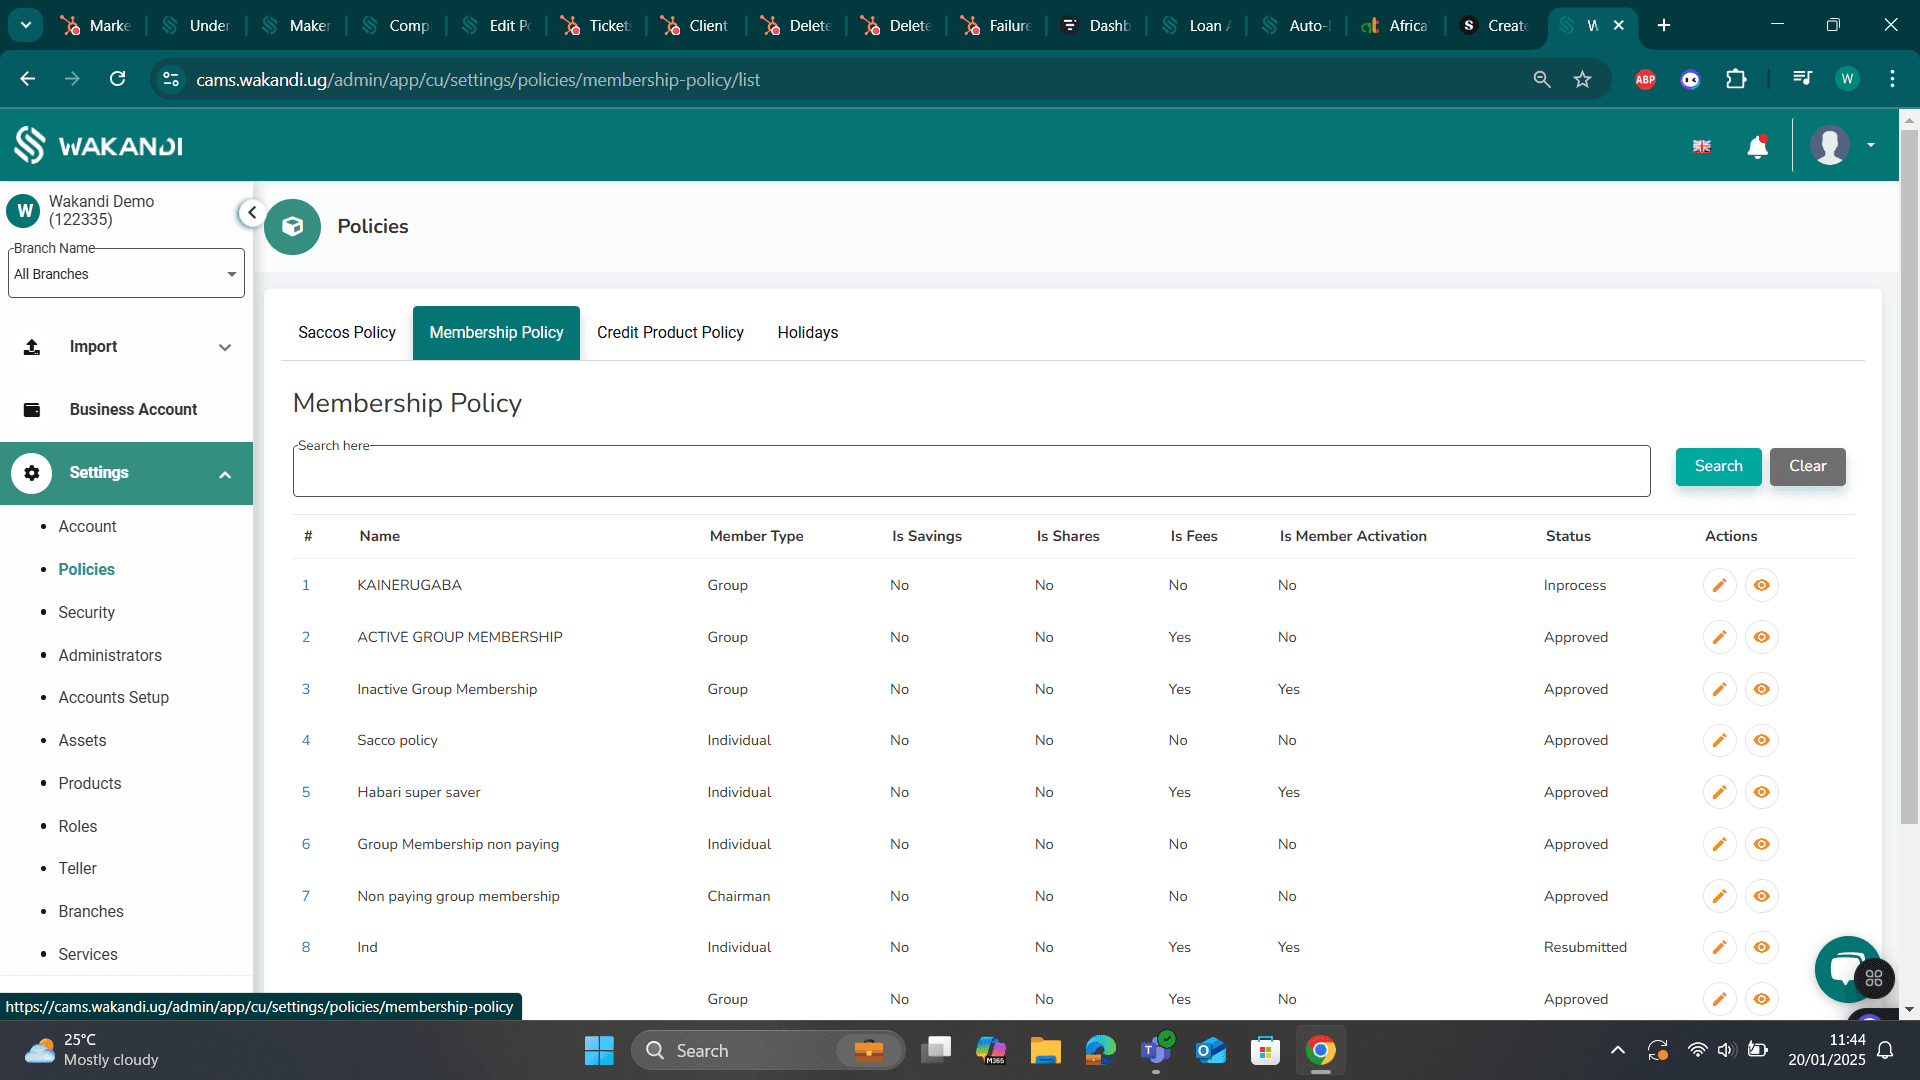Click the Import upload icon
This screenshot has width=1920, height=1080.
click(32, 347)
